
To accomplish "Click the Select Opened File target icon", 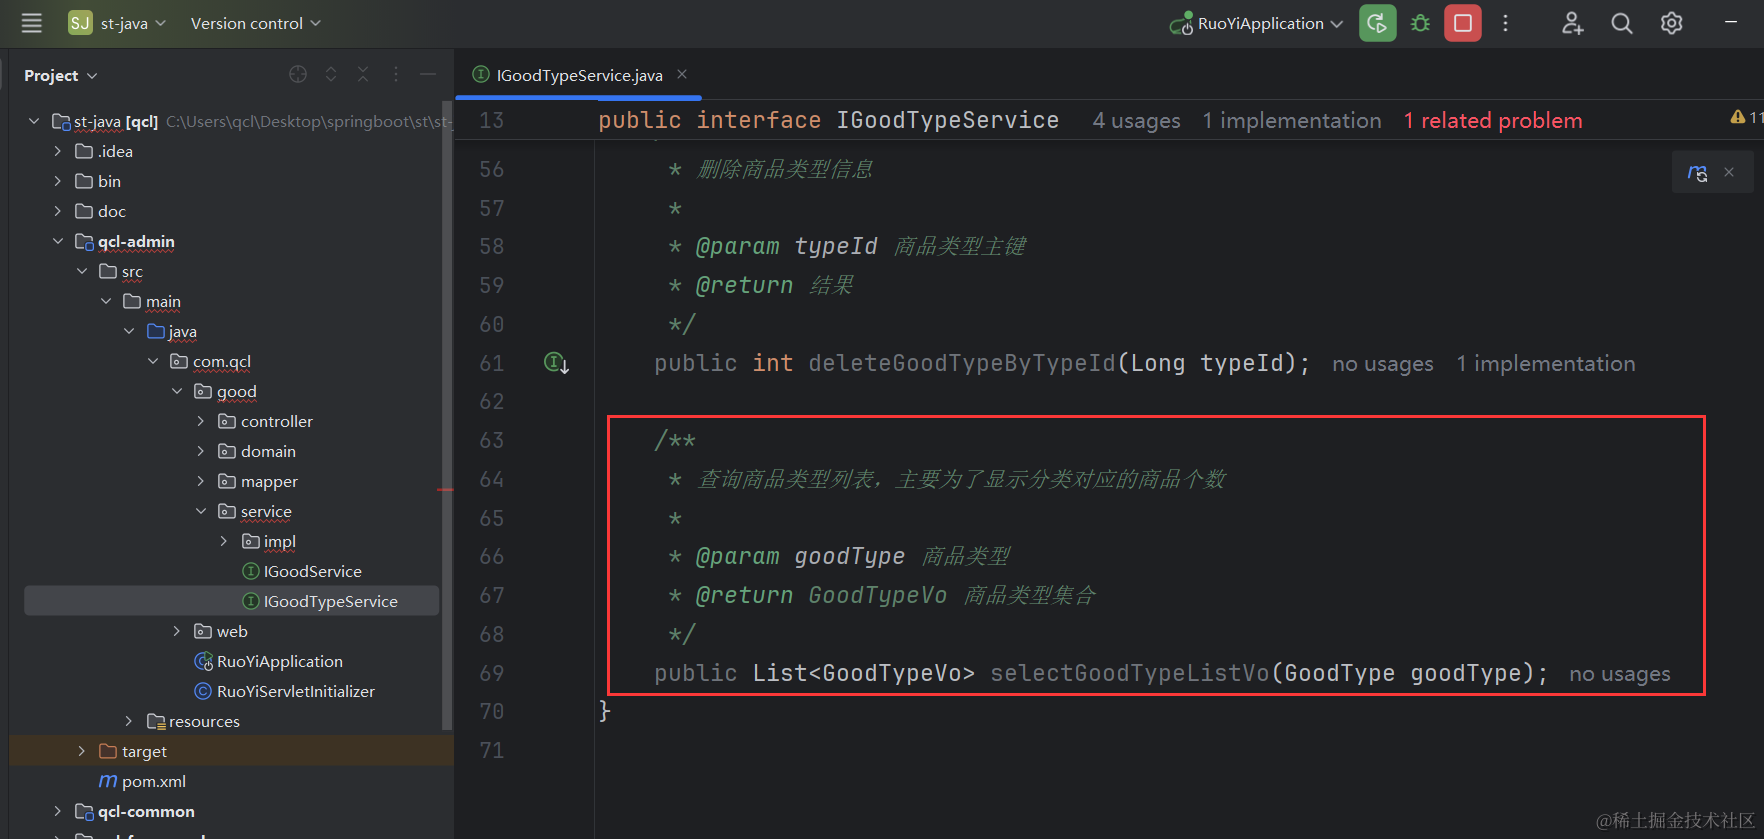I will (x=298, y=75).
